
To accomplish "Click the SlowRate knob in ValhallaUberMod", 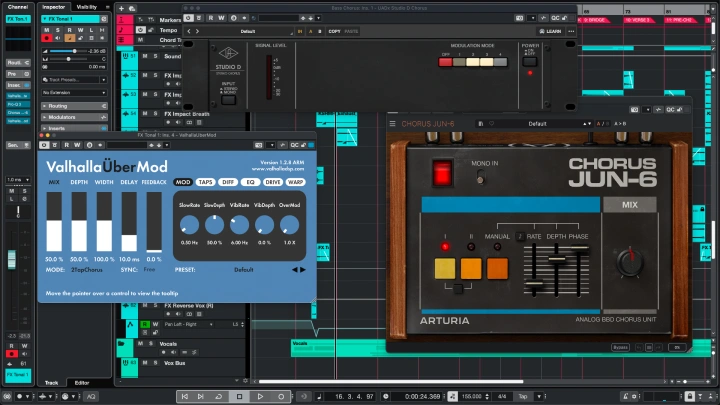I will click(189, 225).
